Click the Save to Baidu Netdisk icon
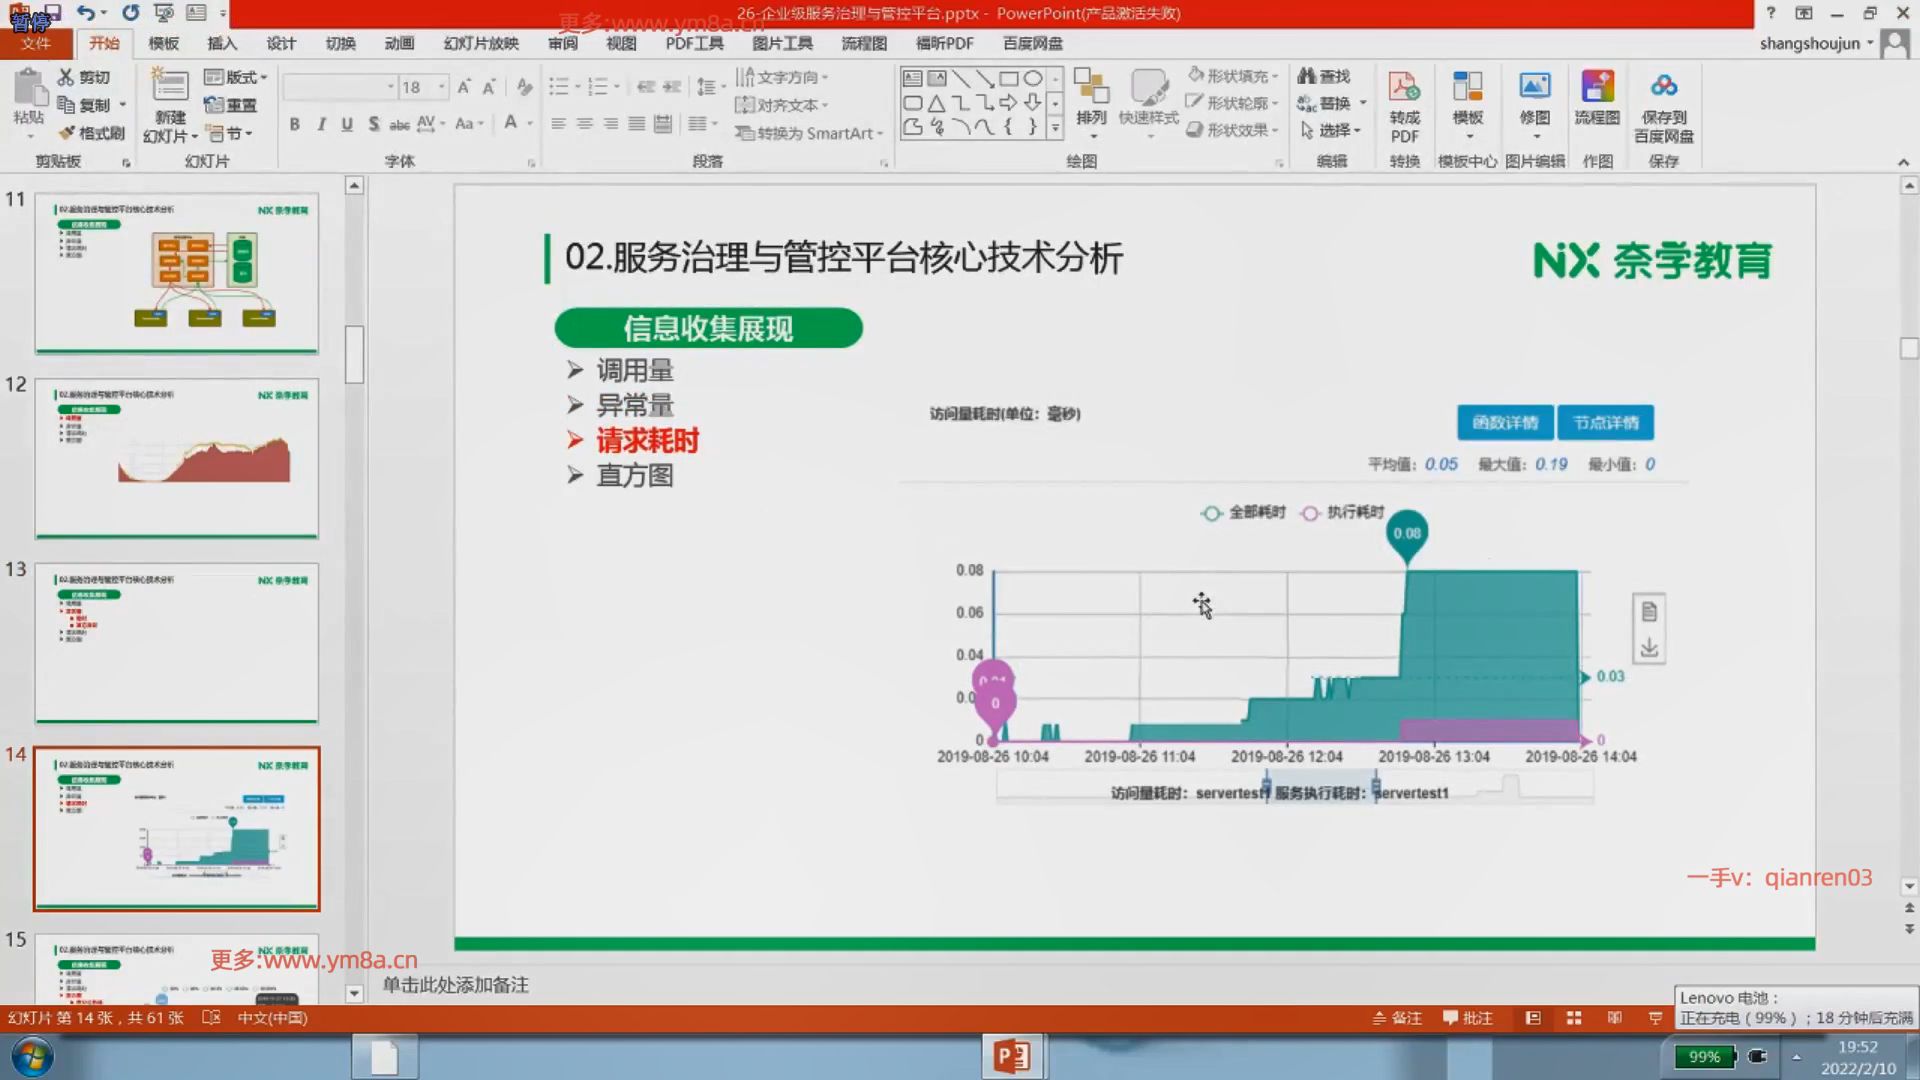Image resolution: width=1920 pixels, height=1080 pixels. coord(1663,88)
